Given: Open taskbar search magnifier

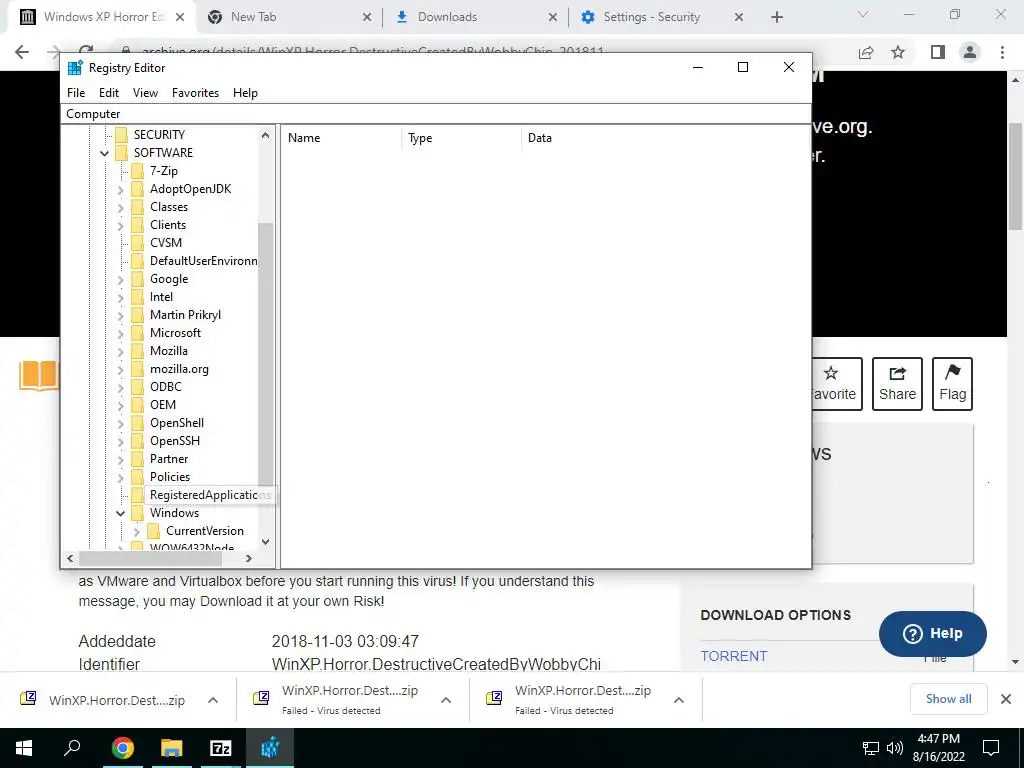Looking at the screenshot, I should (72, 748).
